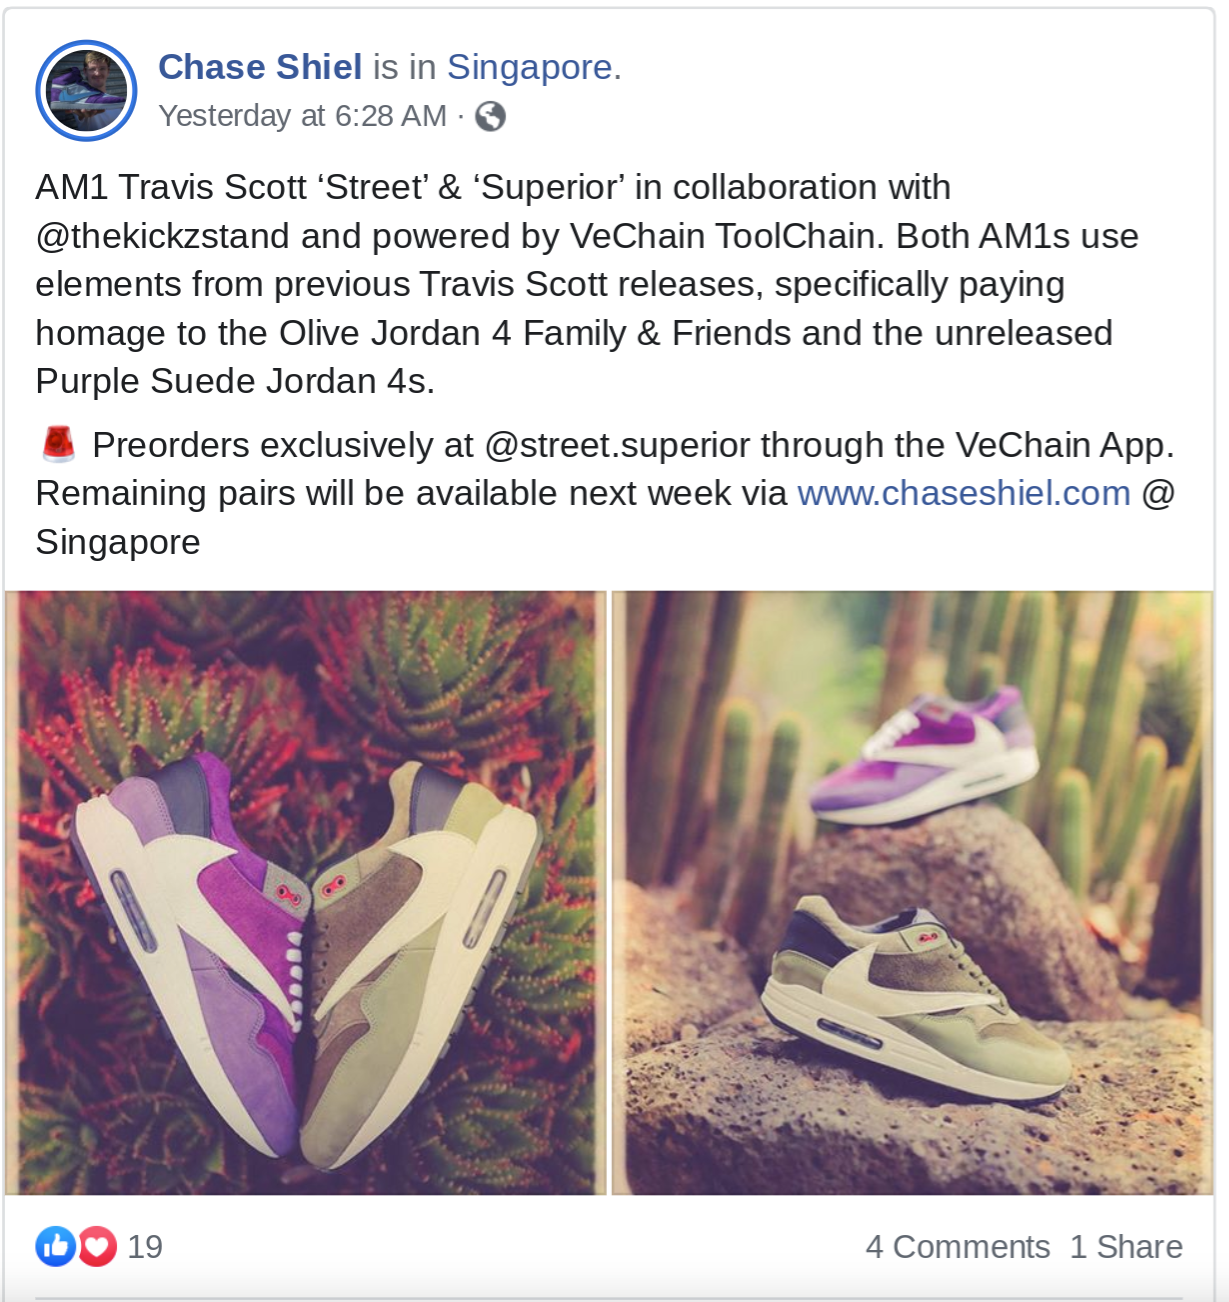The height and width of the screenshot is (1302, 1229).
Task: View the 19 reactions count
Action: [145, 1247]
